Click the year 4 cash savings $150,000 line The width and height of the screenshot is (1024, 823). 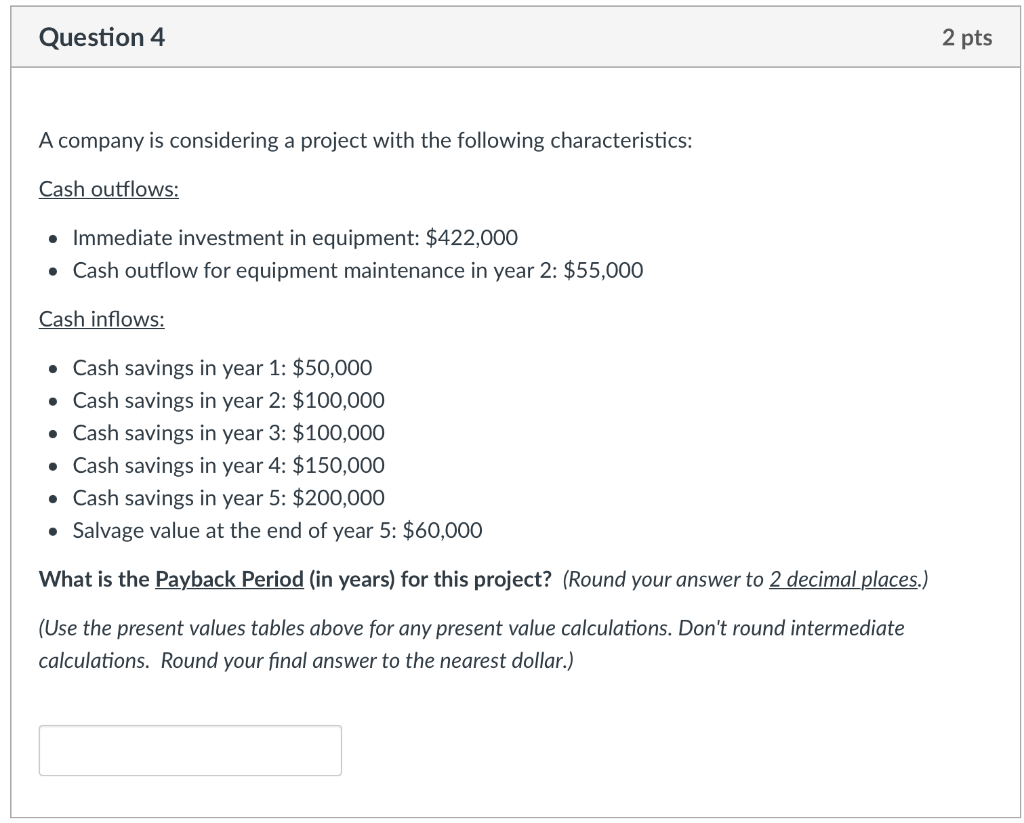(228, 465)
